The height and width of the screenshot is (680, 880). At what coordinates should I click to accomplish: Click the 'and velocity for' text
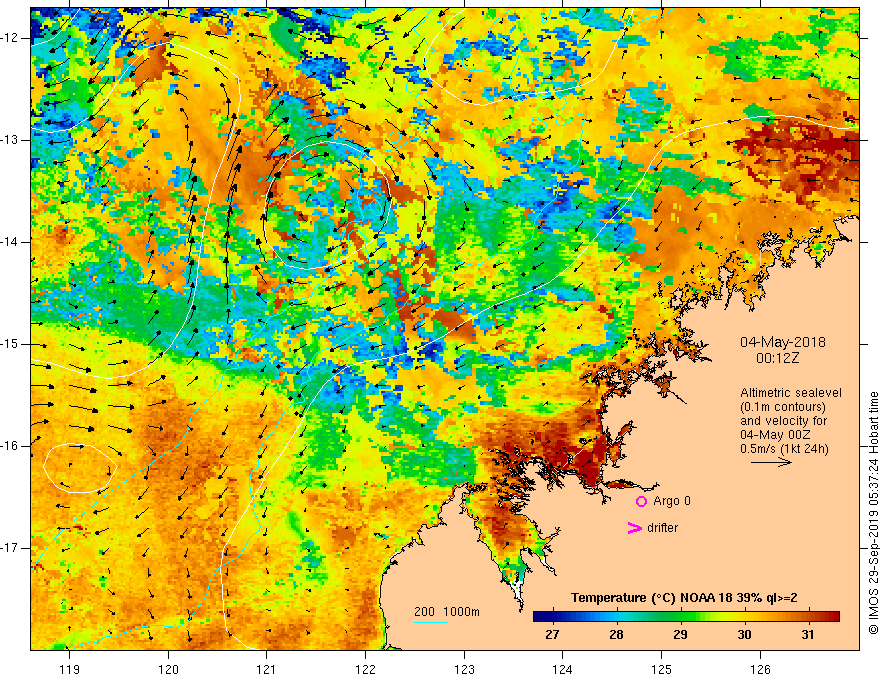[783, 421]
